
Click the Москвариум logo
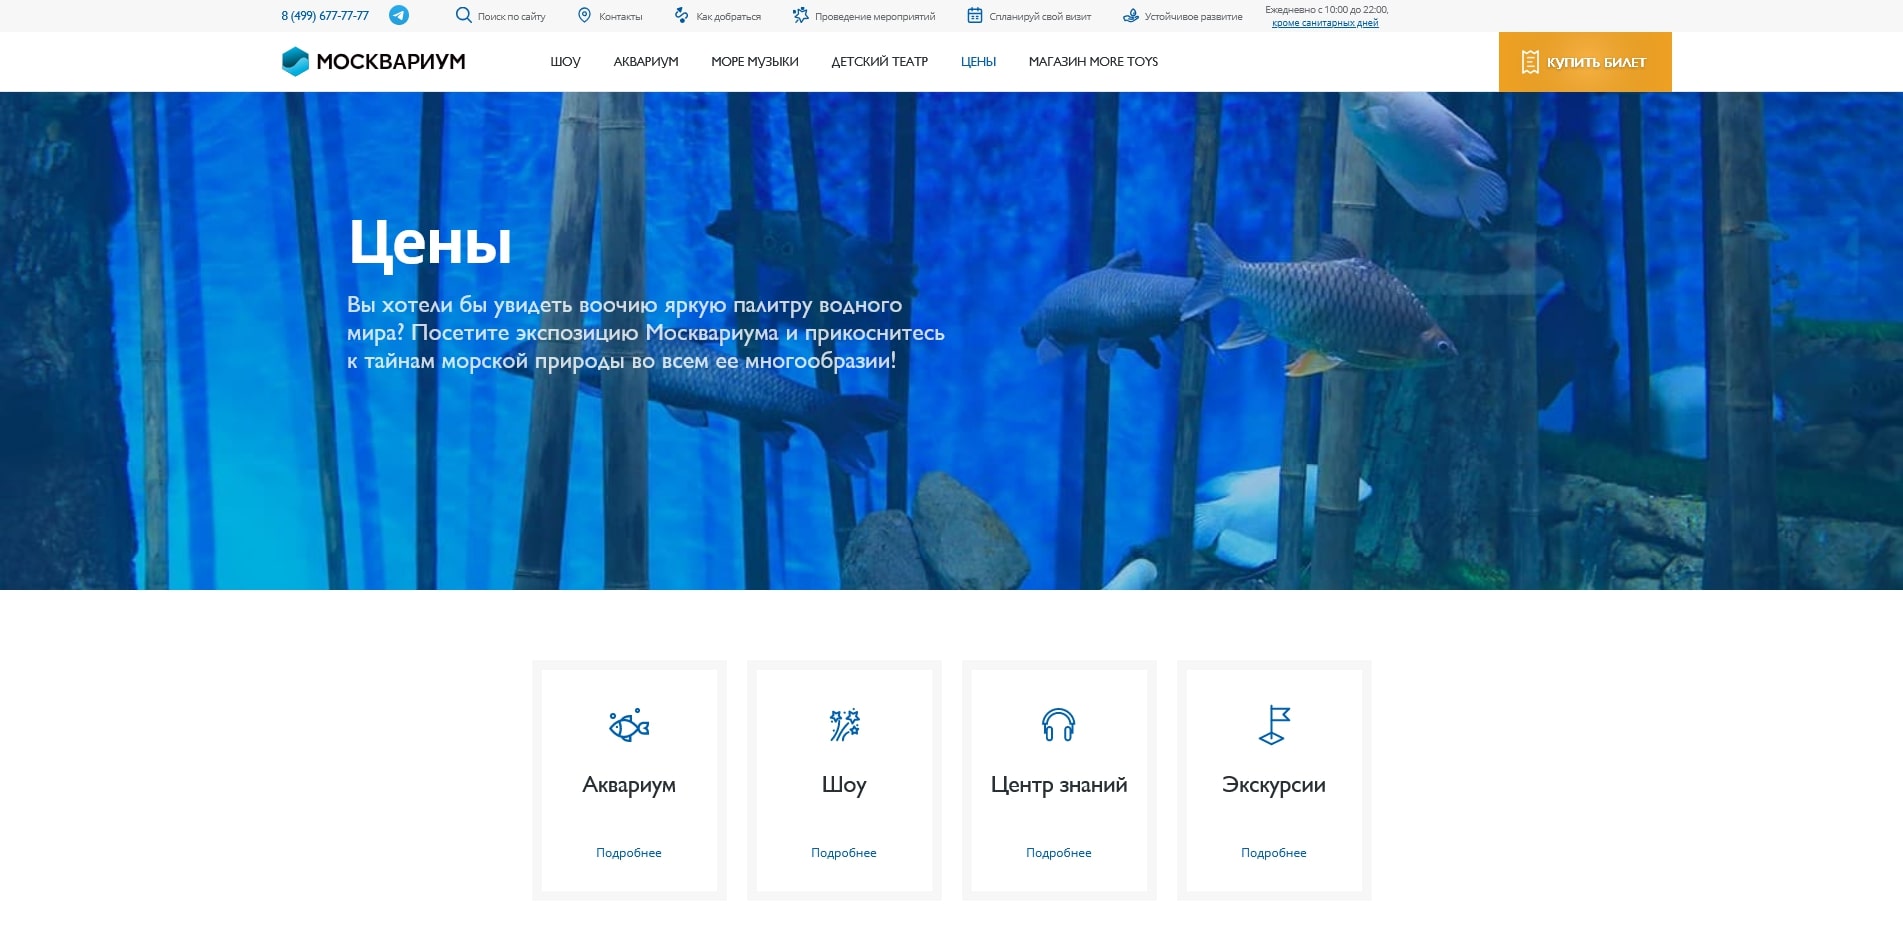374,61
